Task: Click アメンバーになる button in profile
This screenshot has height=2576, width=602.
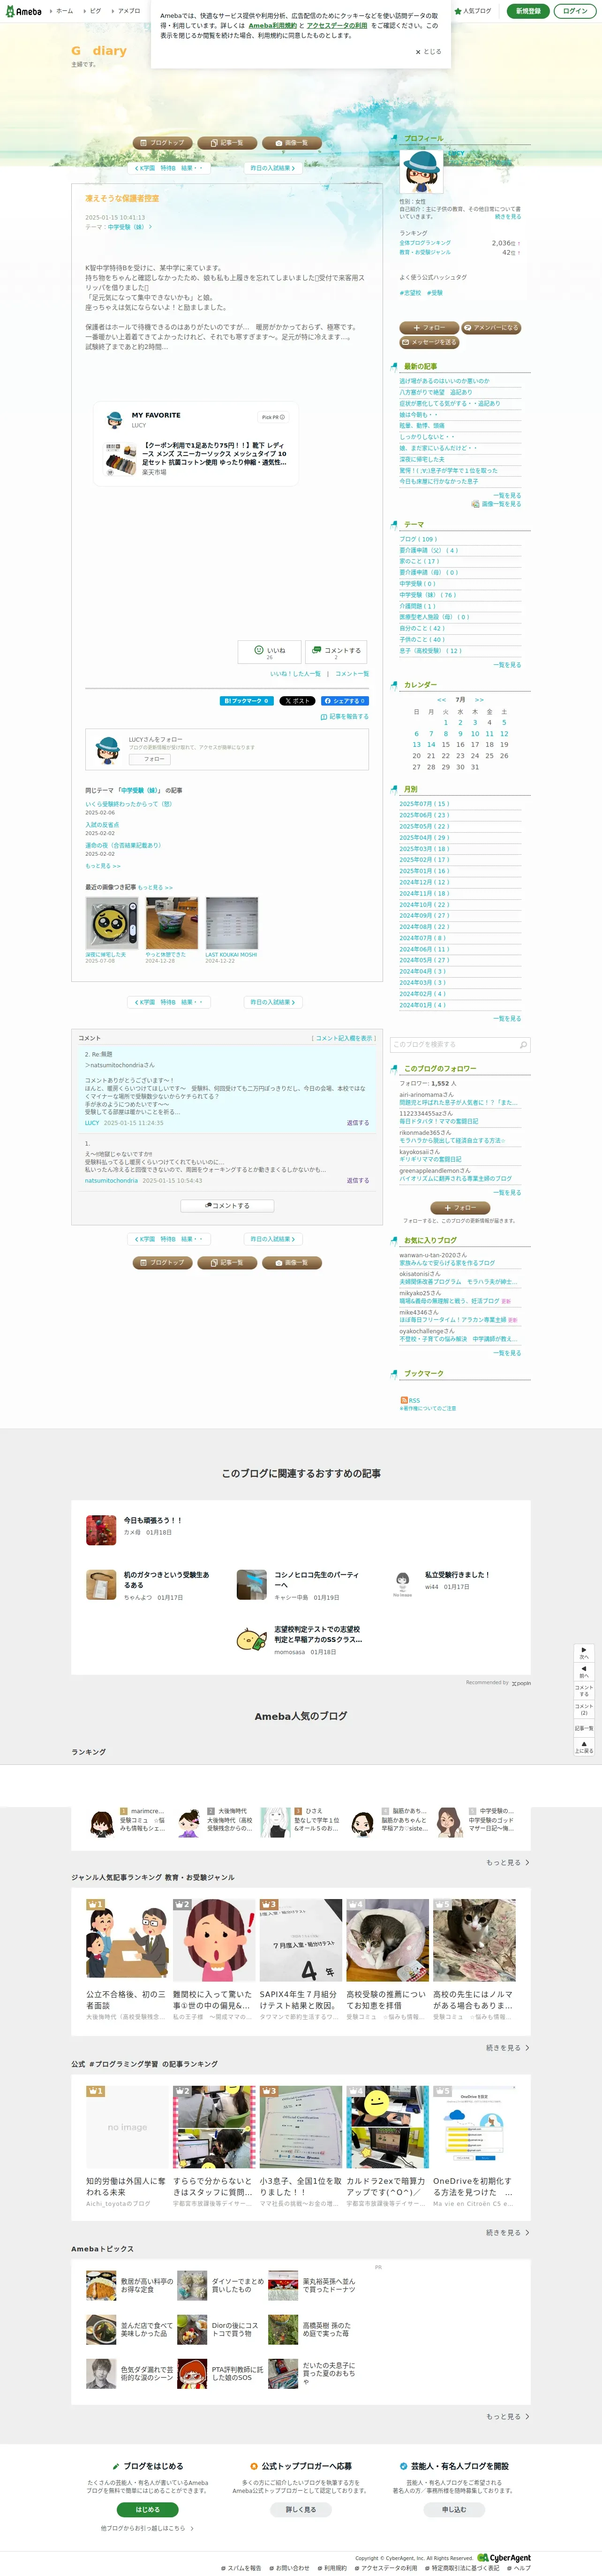Action: click(491, 328)
